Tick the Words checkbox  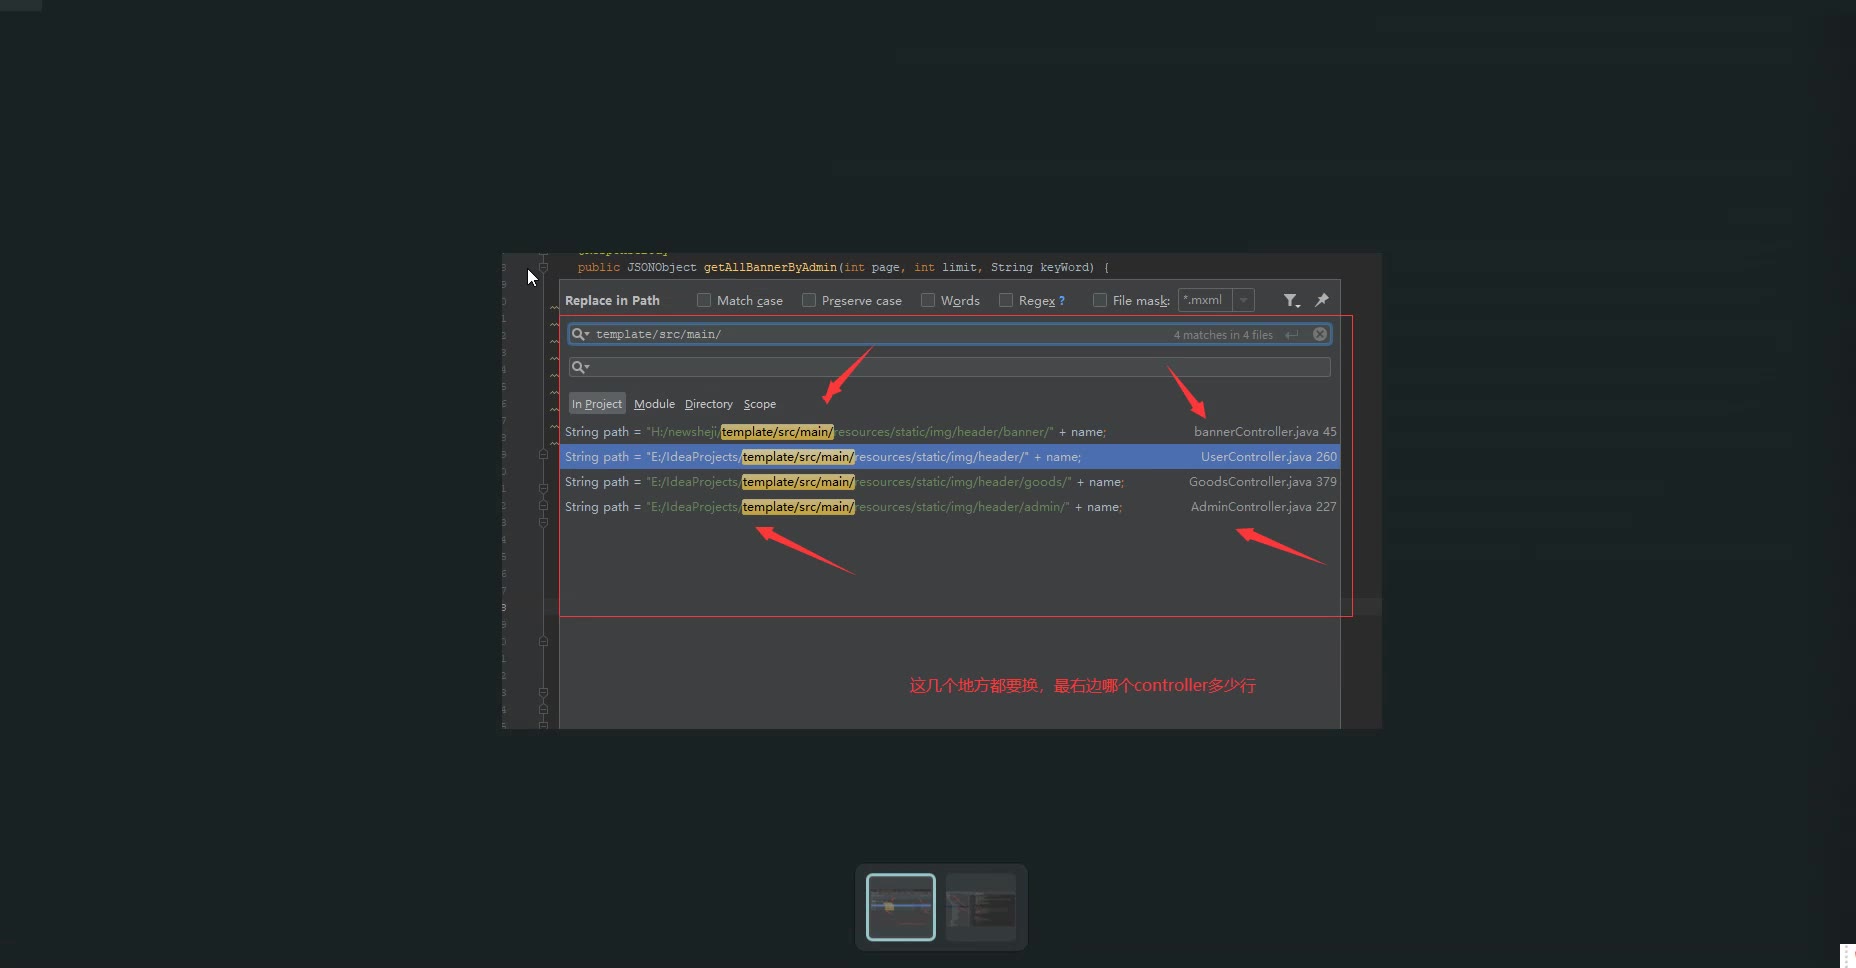[928, 300]
